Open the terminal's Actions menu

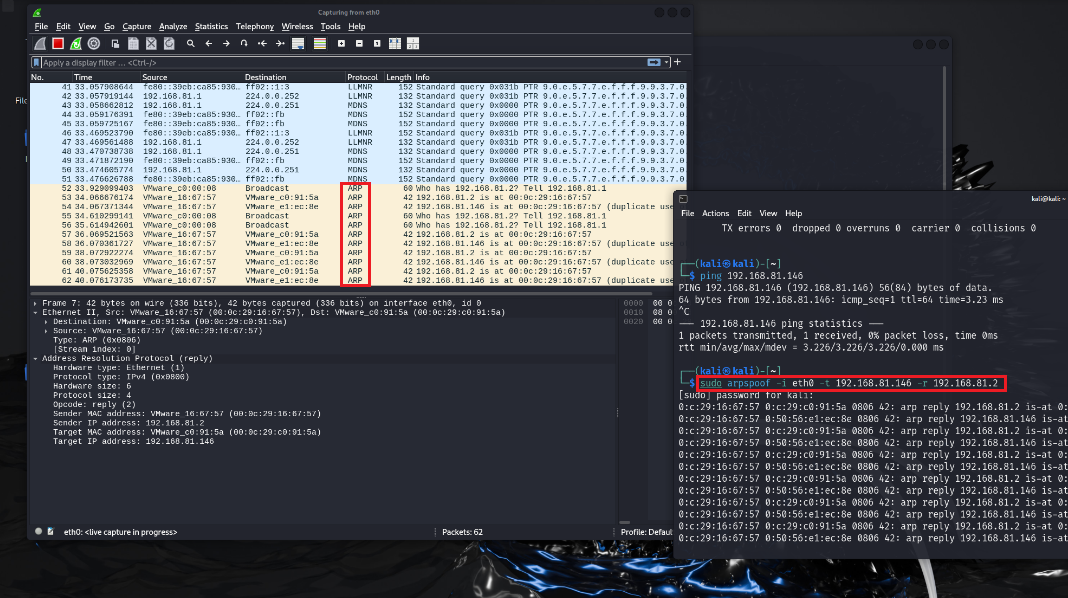click(715, 213)
